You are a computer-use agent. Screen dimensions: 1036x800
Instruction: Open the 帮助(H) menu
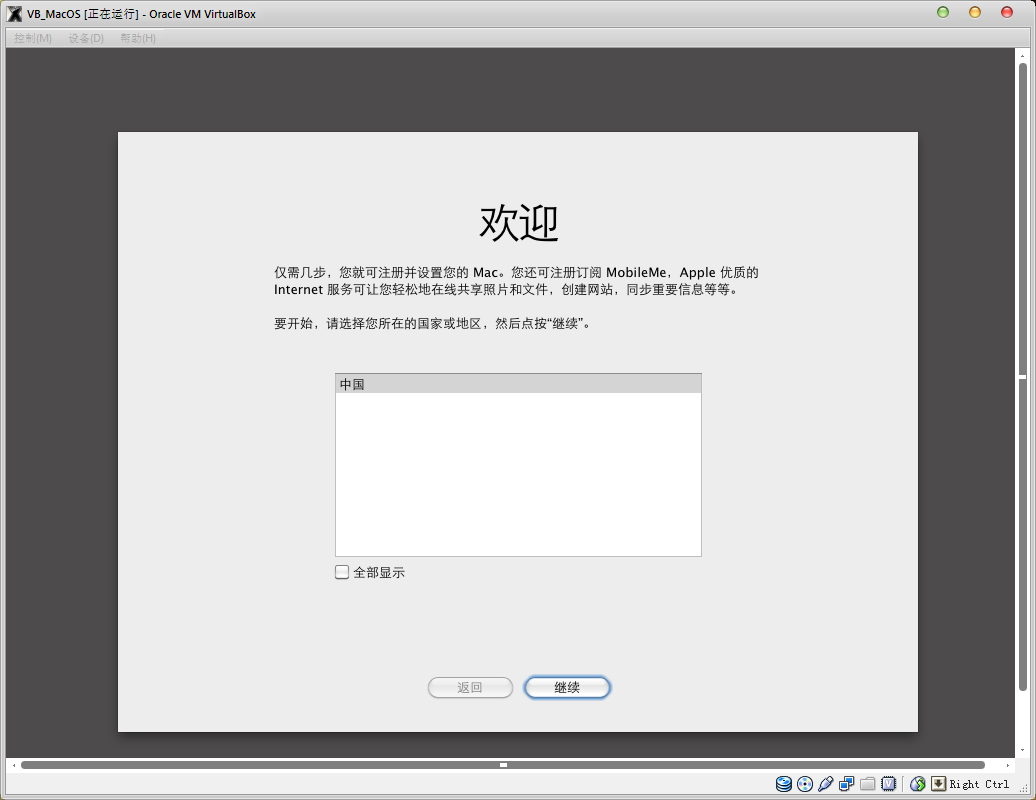click(x=137, y=38)
